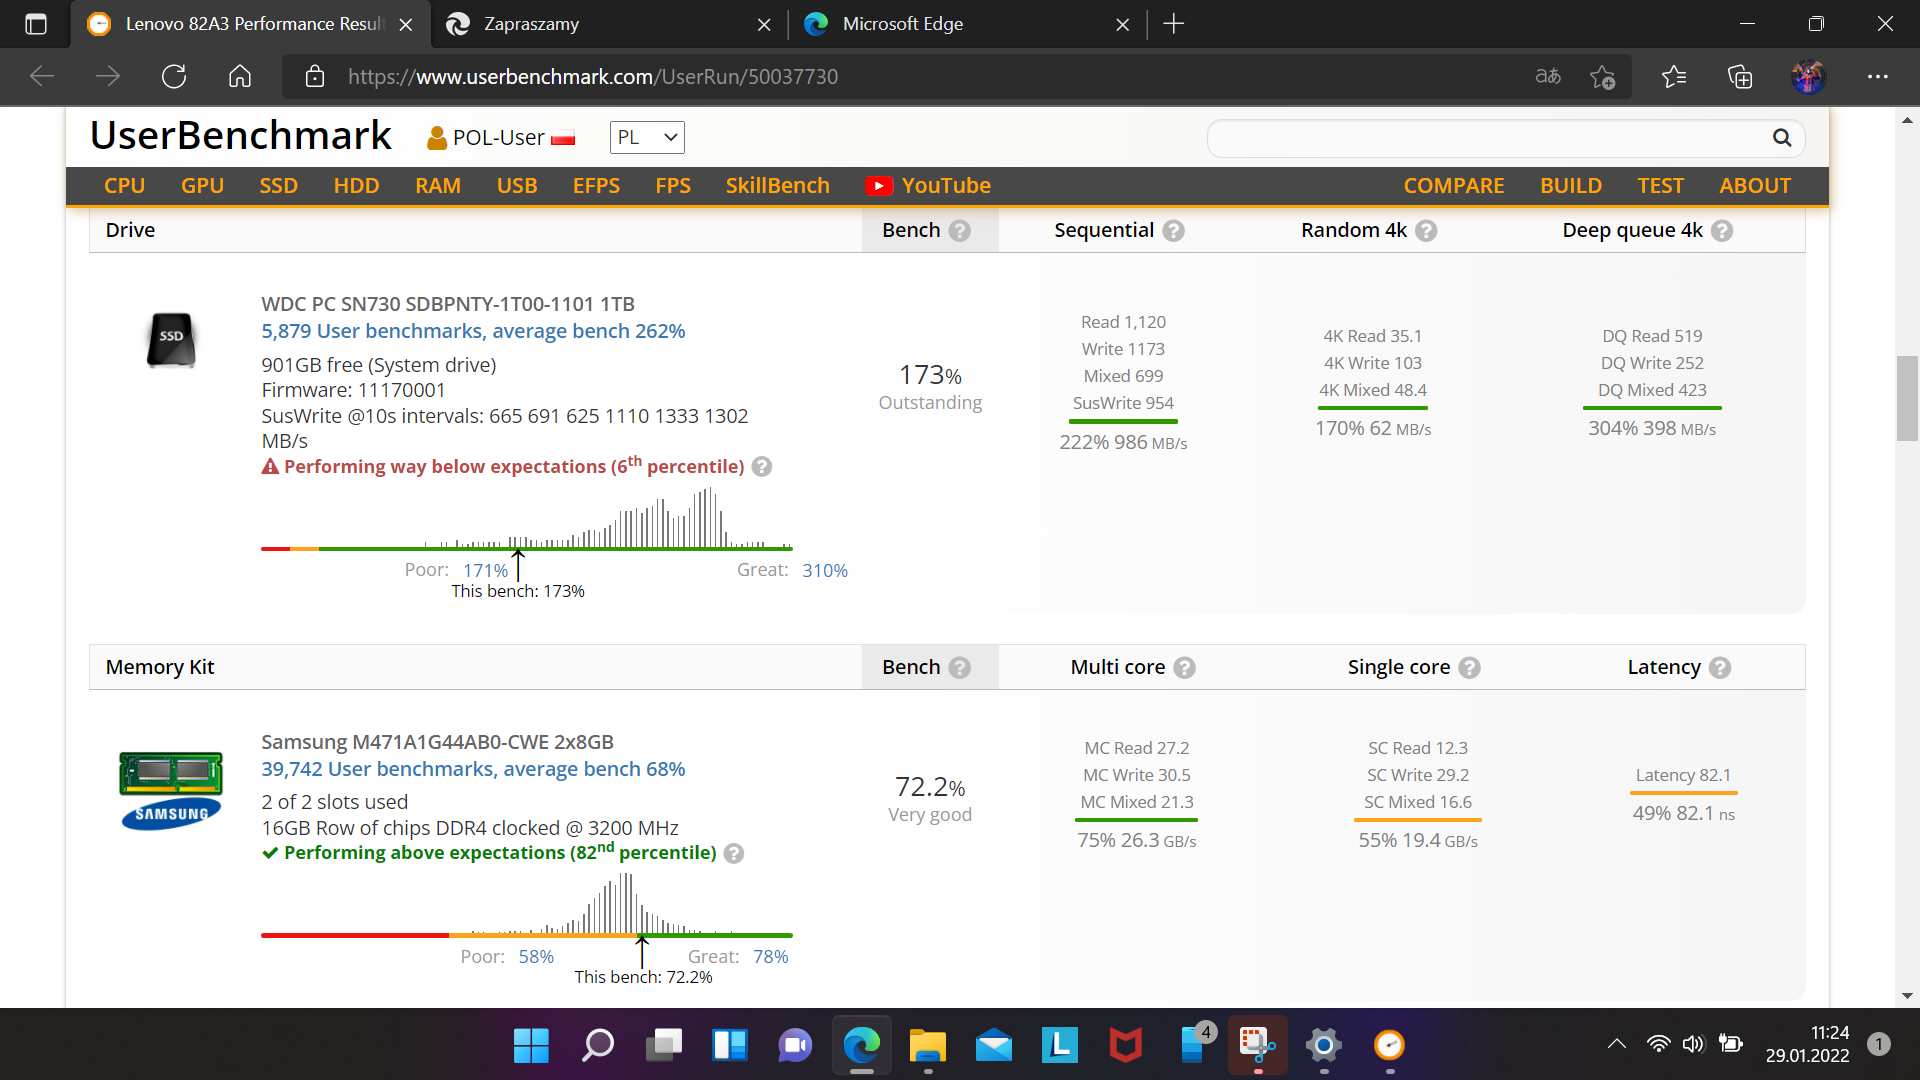This screenshot has height=1080, width=1920.
Task: Expand the PL language dropdown
Action: click(x=647, y=138)
